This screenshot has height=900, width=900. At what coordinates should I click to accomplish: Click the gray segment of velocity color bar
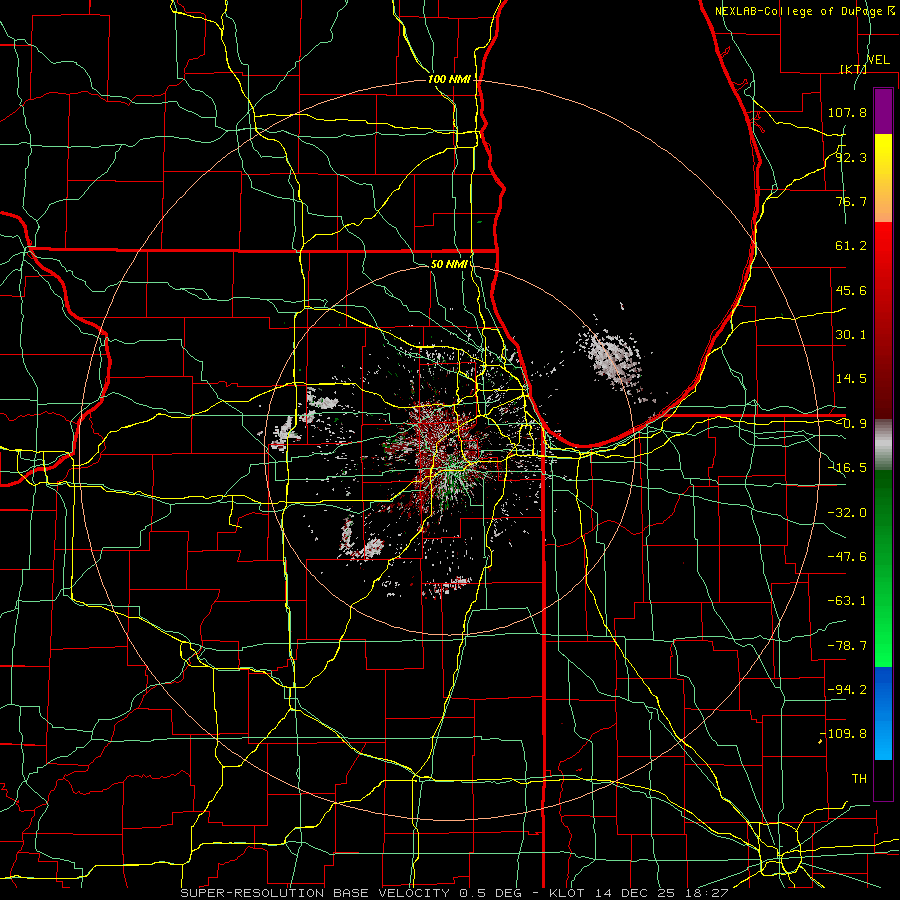pos(883,444)
